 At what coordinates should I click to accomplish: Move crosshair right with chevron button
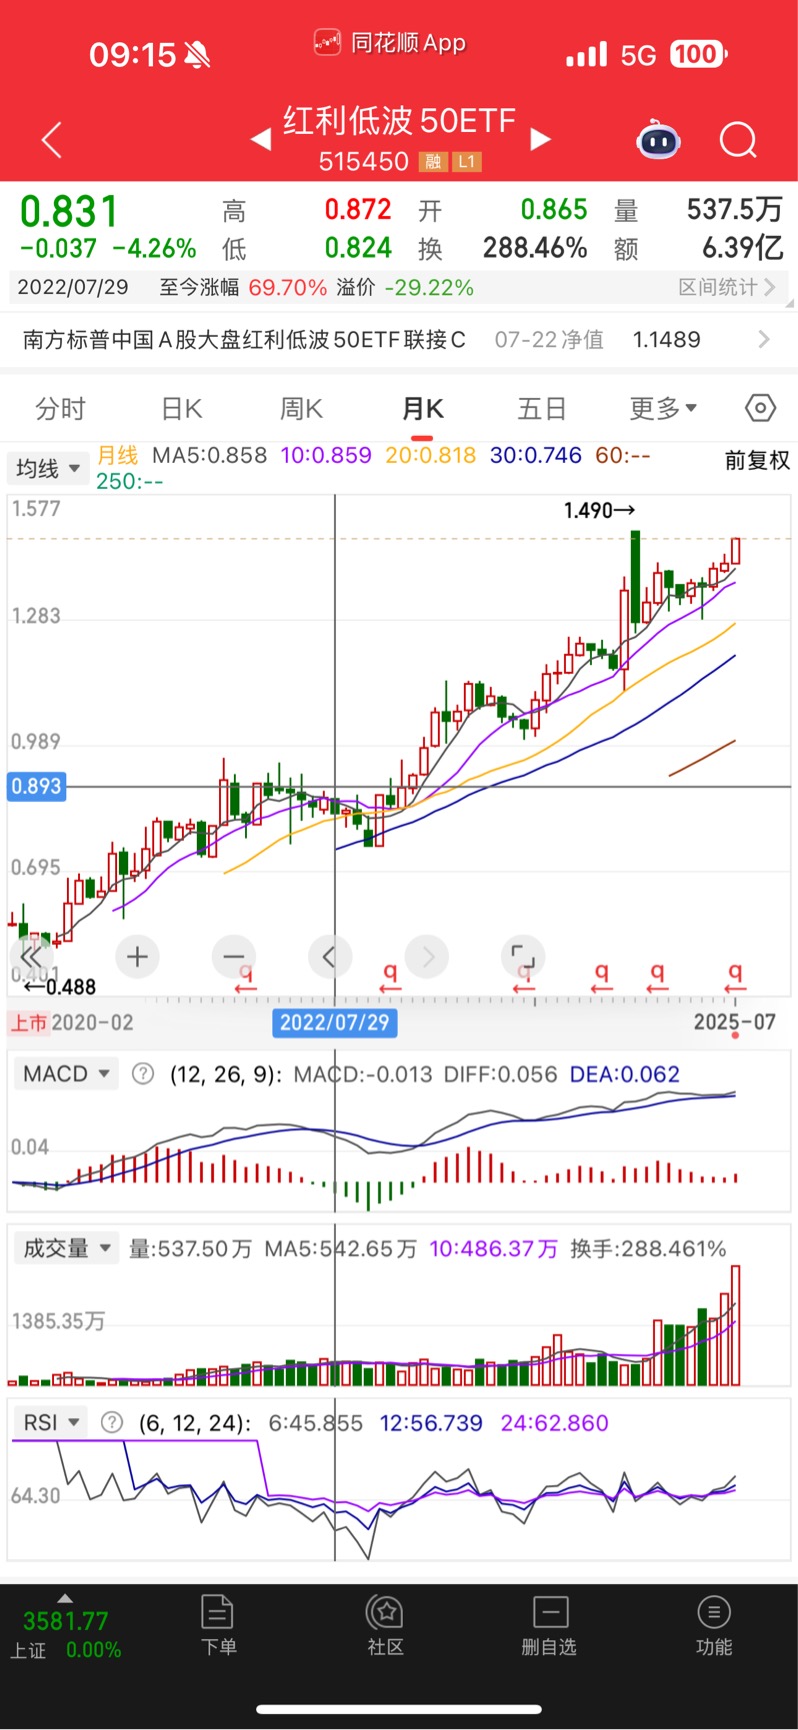(427, 957)
